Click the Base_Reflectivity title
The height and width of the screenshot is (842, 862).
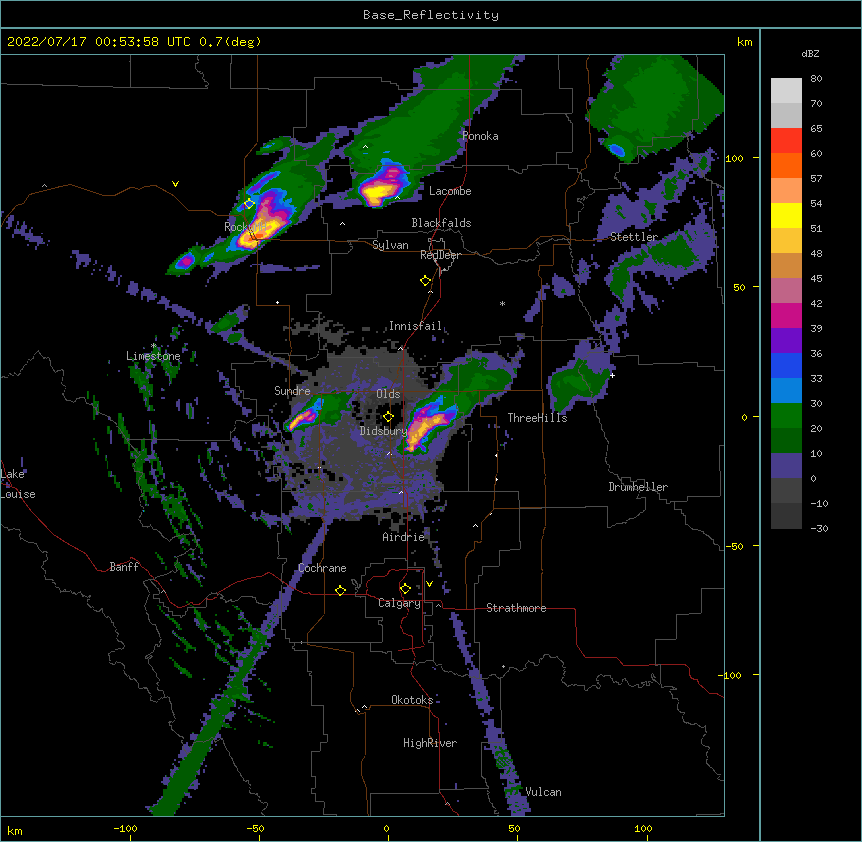click(x=431, y=15)
